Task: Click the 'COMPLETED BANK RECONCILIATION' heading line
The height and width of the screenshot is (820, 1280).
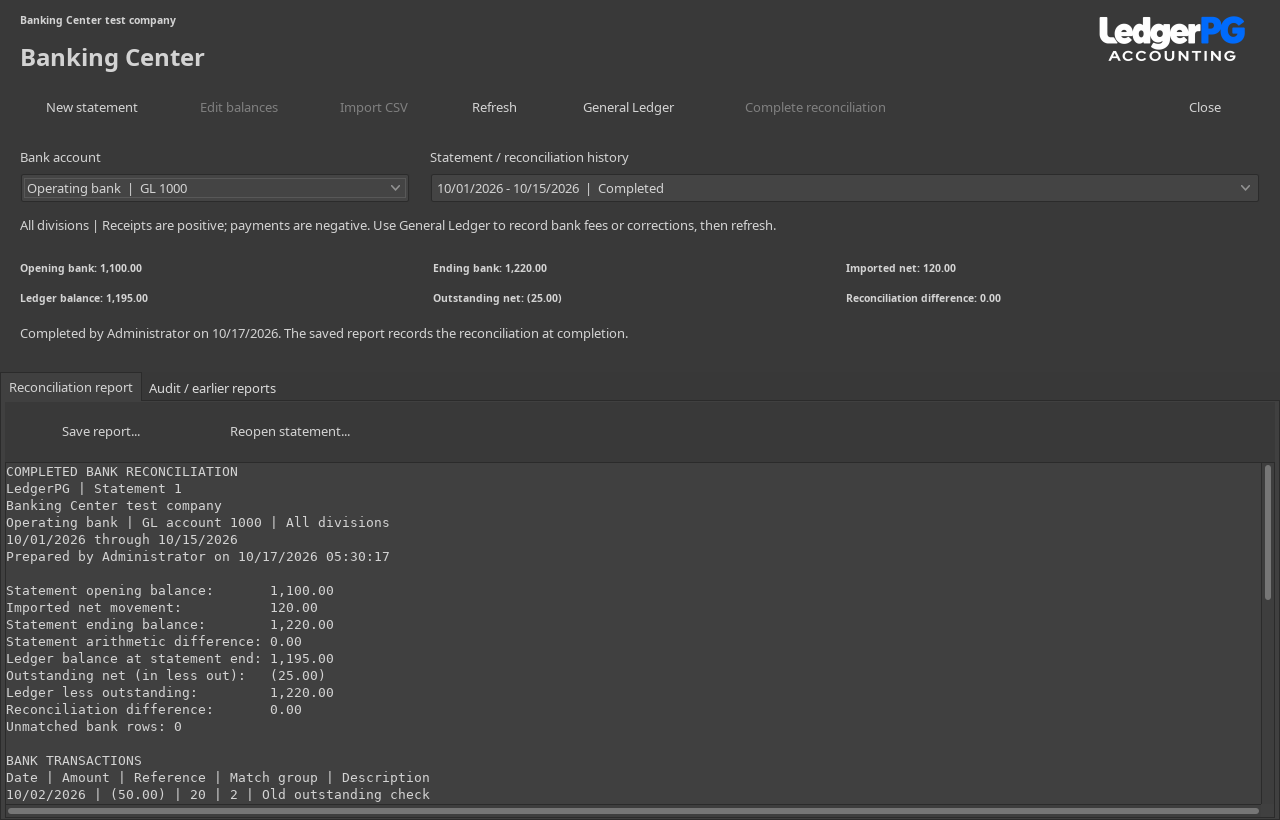Action: (x=122, y=471)
